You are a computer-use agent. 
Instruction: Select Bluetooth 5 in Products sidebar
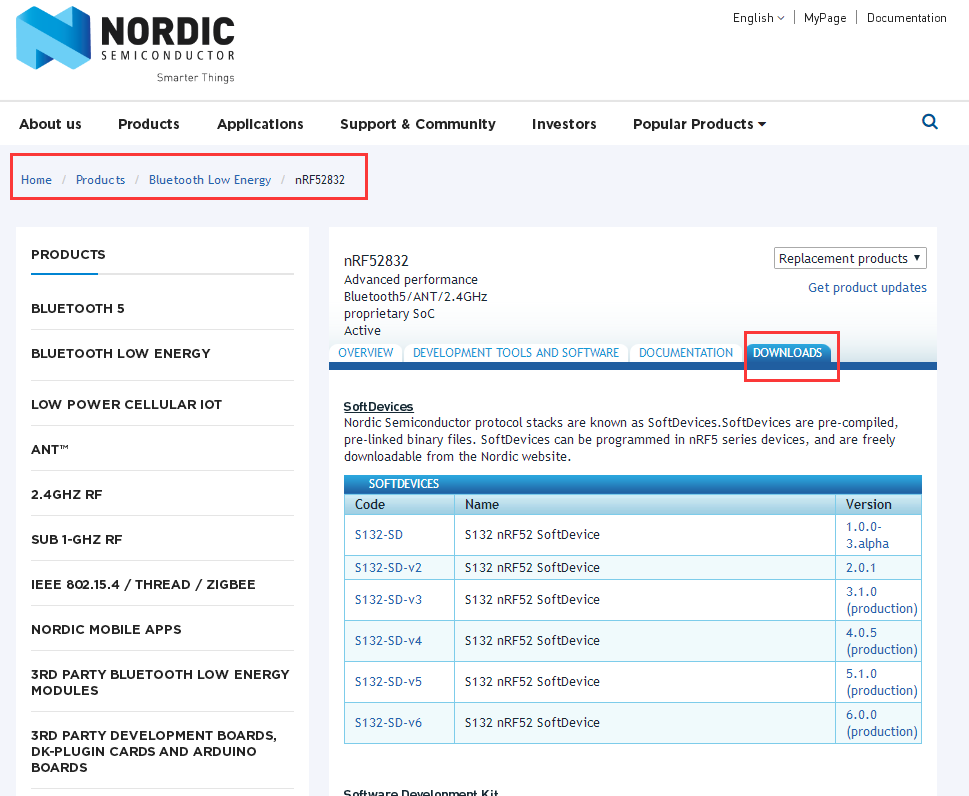point(78,308)
